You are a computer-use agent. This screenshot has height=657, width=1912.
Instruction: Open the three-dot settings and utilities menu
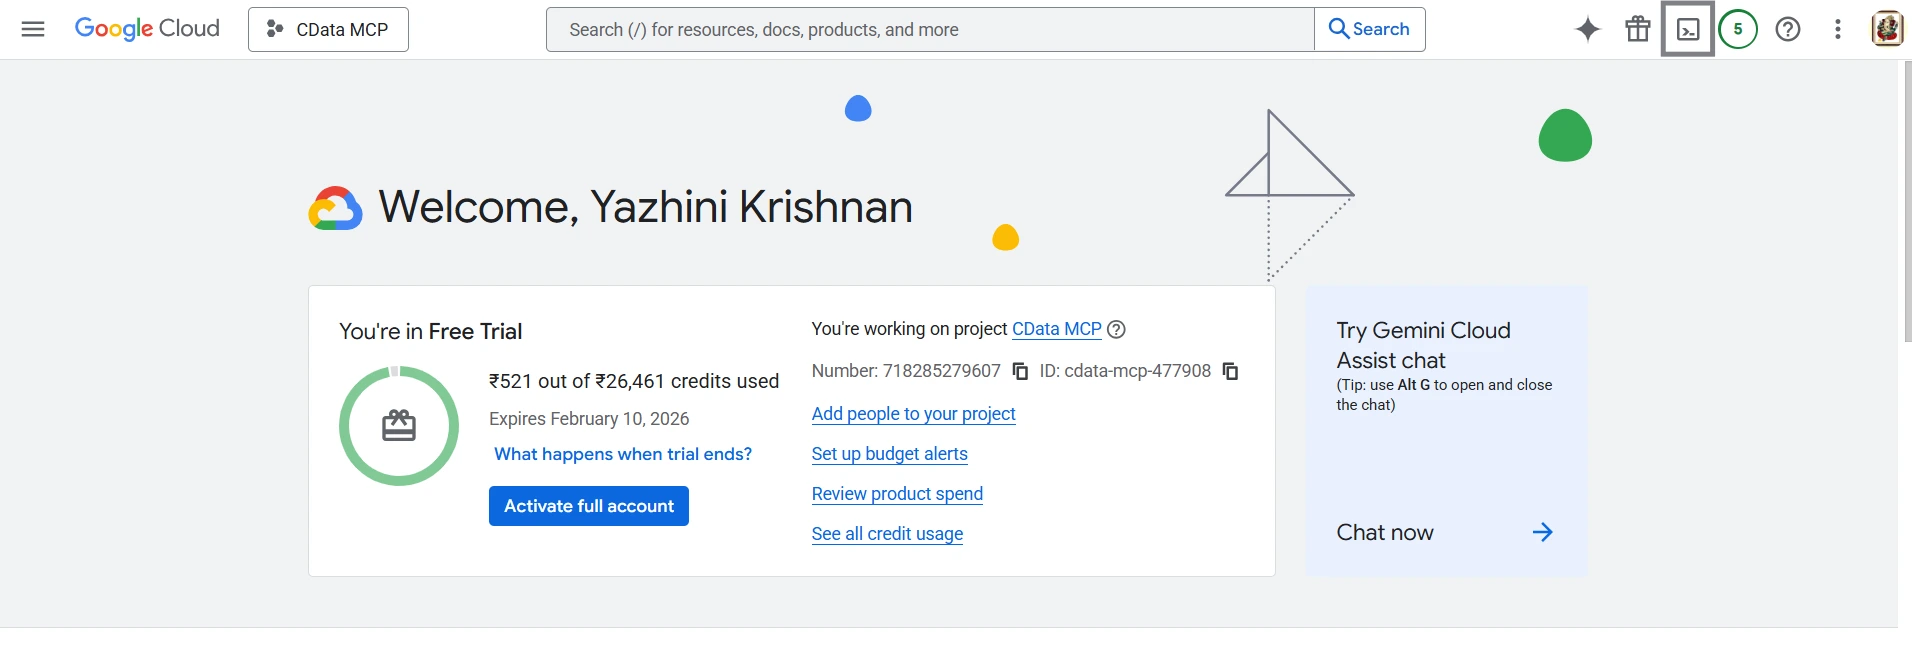1838,29
